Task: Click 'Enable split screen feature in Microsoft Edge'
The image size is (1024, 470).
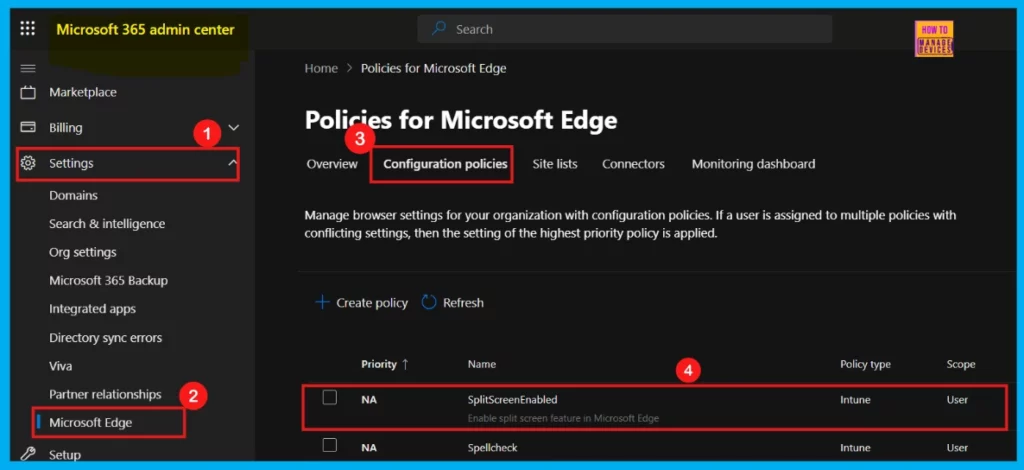Action: pos(564,418)
